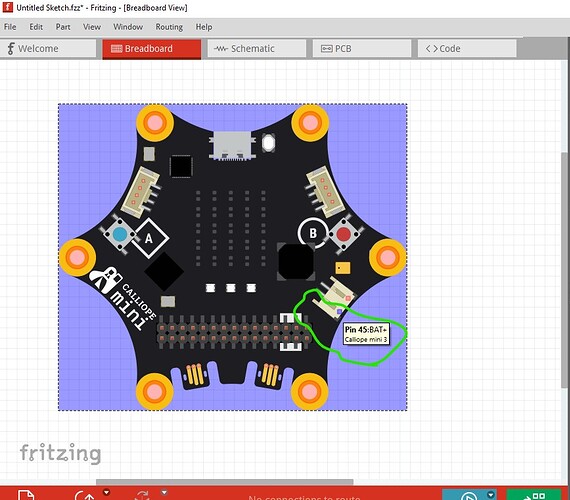This screenshot has height=500, width=570.
Task: Click the Rotate icon in bottom toolbar
Action: 85,496
